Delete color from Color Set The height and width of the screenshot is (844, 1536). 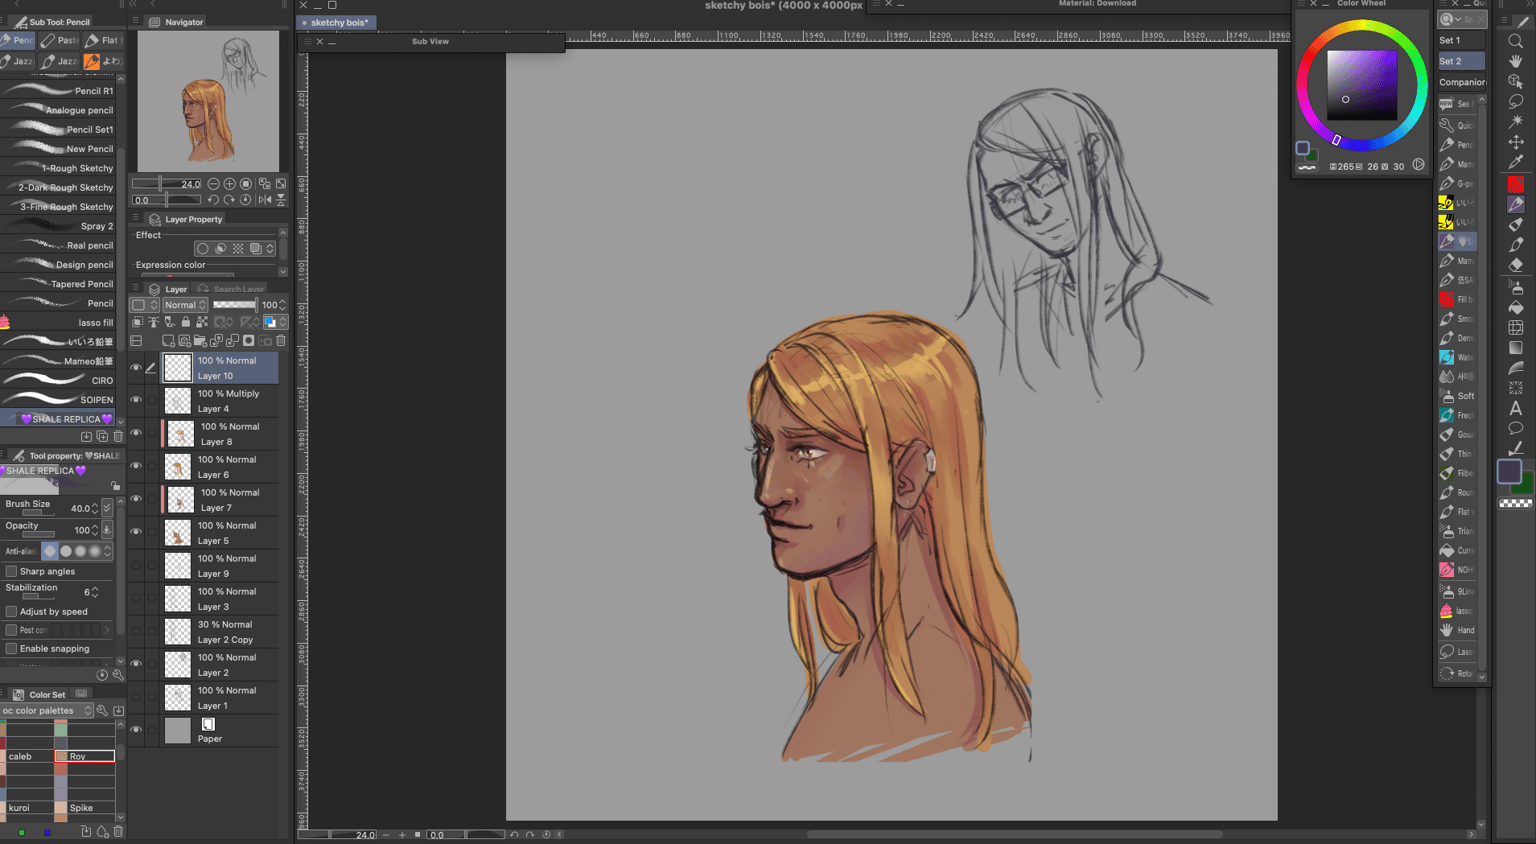118,831
